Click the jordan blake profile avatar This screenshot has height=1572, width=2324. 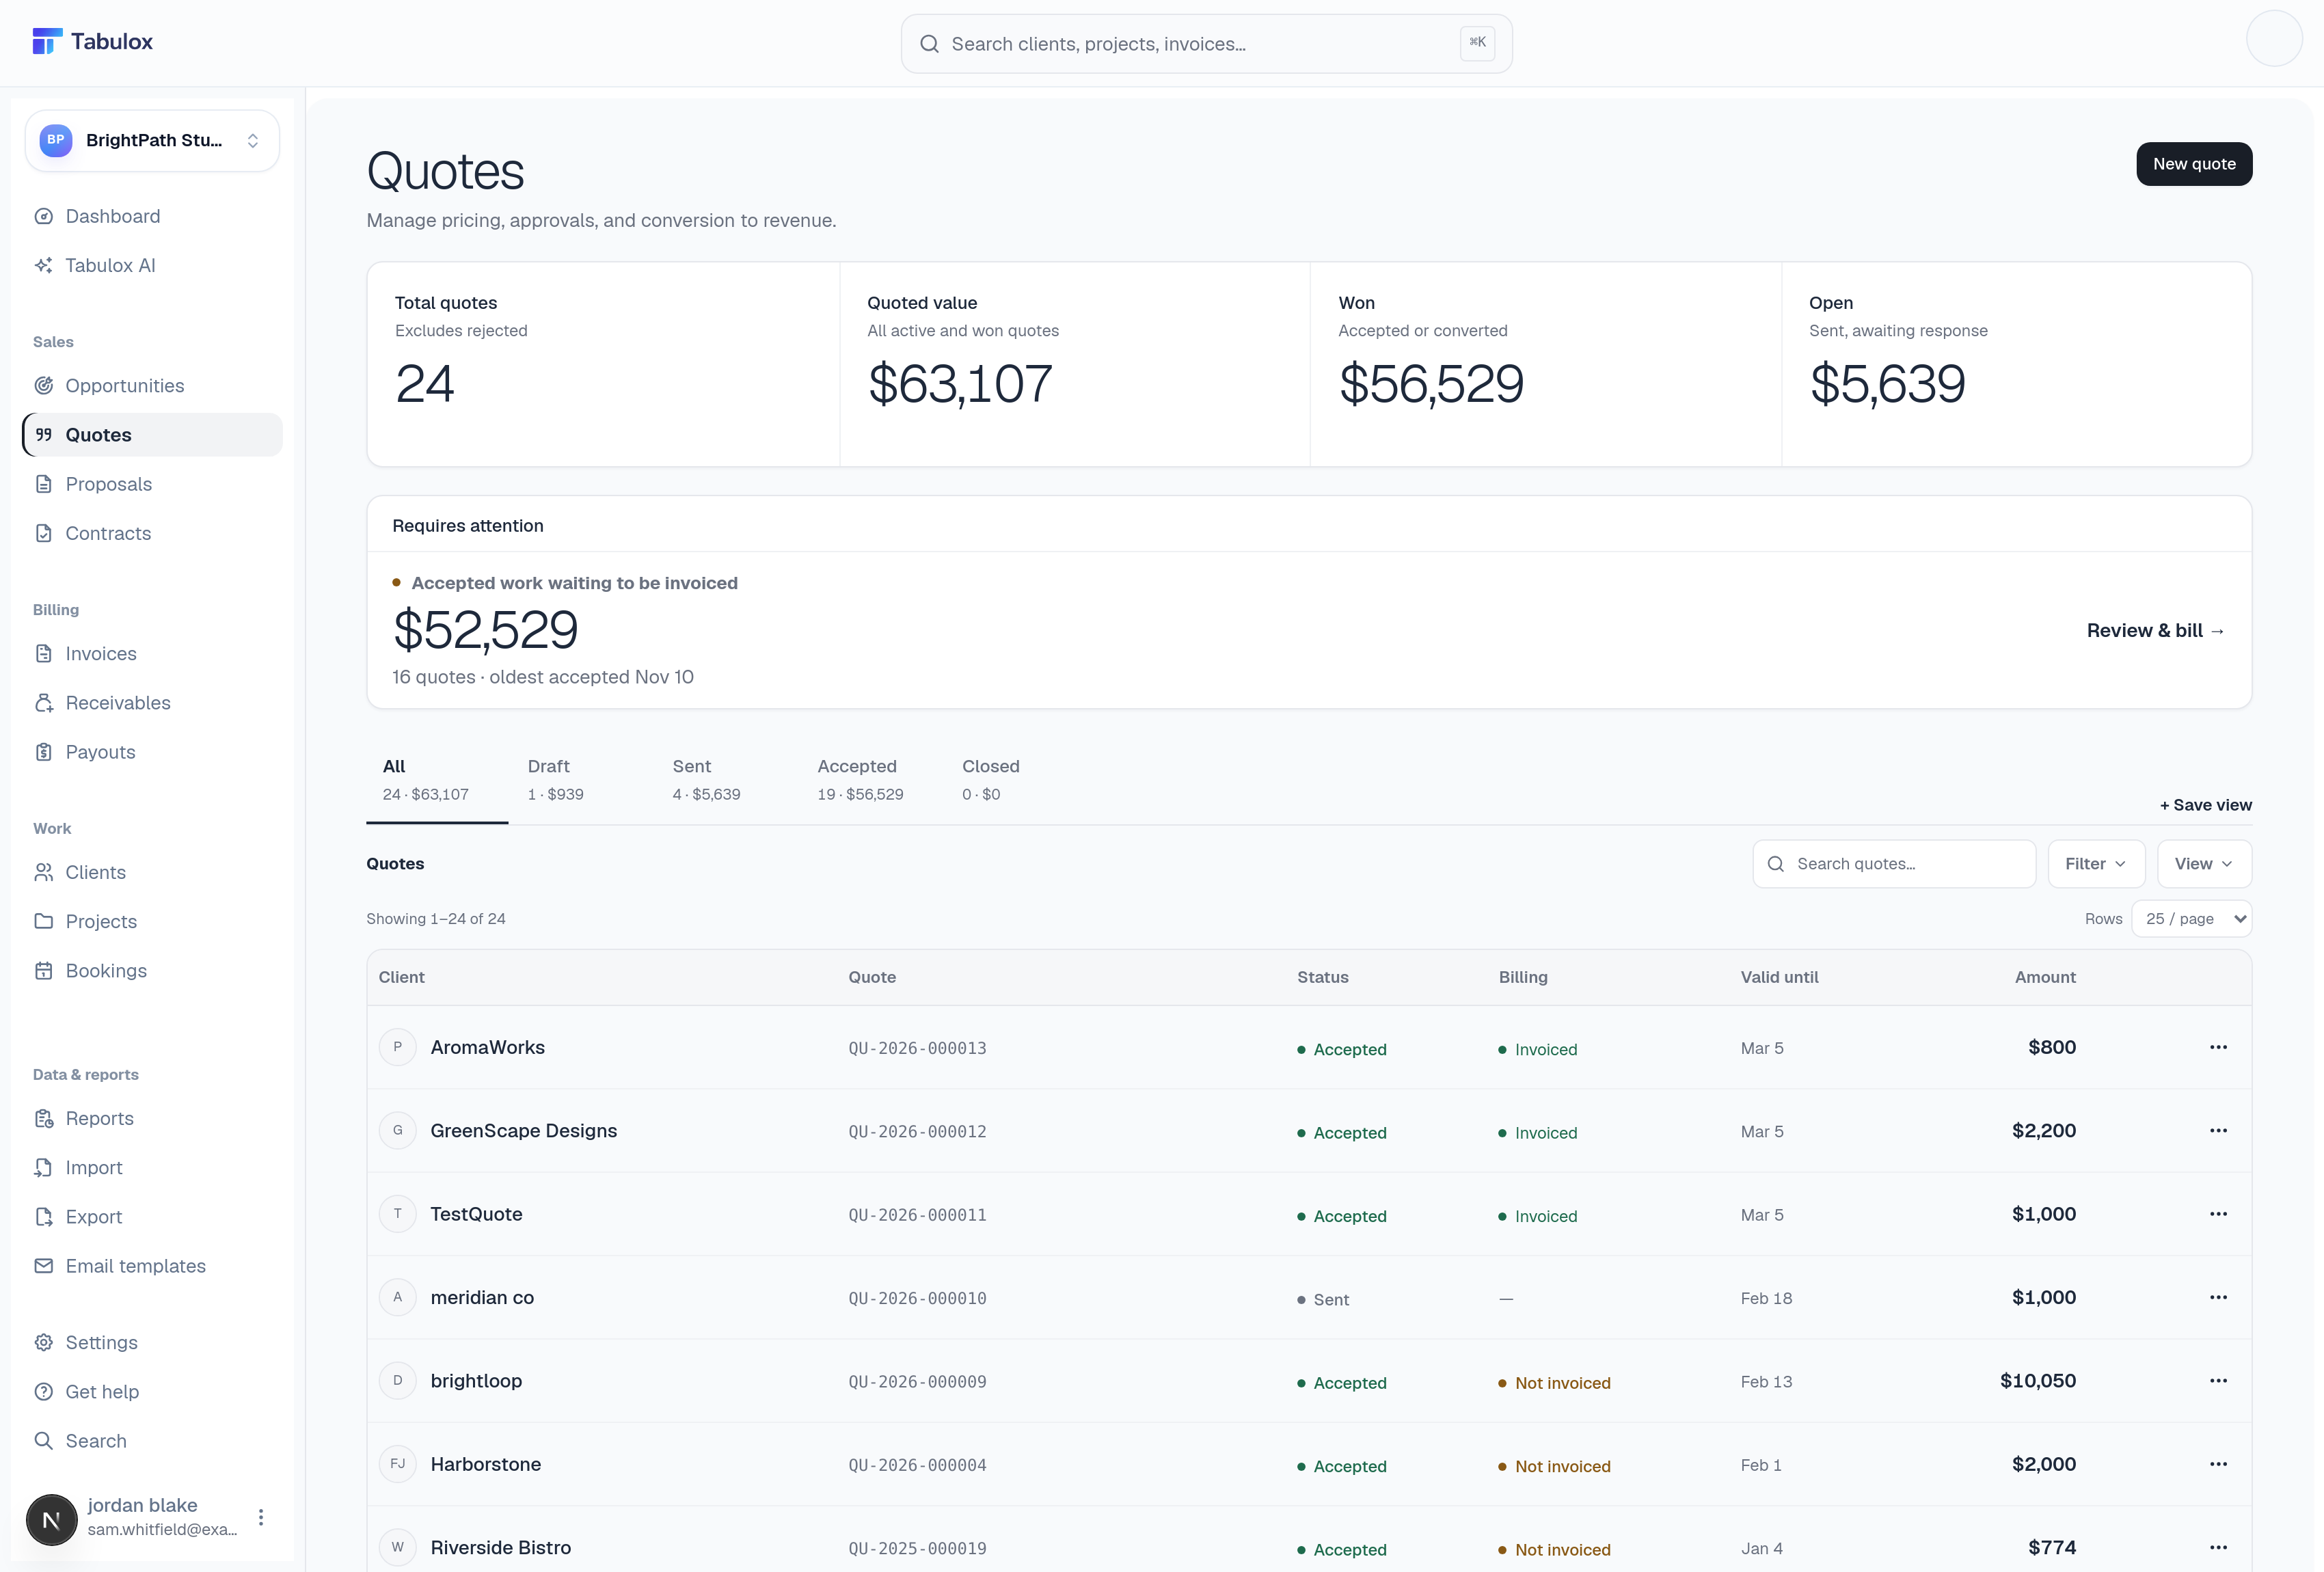point(51,1519)
